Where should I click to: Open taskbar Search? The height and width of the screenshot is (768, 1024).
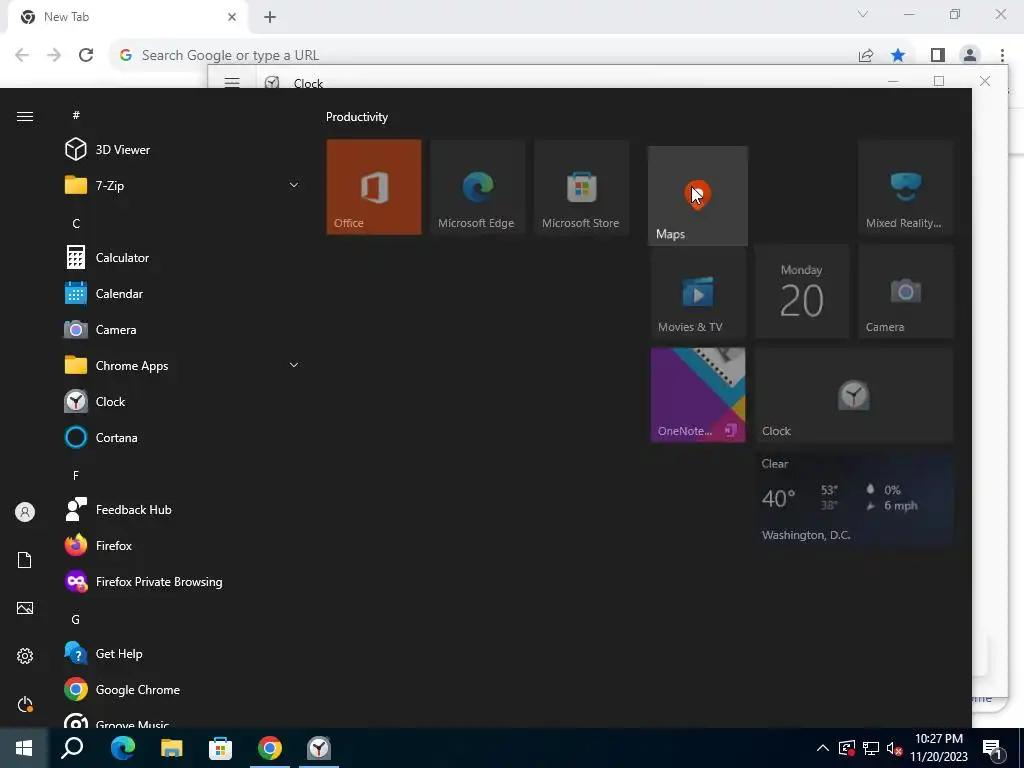tap(72, 748)
